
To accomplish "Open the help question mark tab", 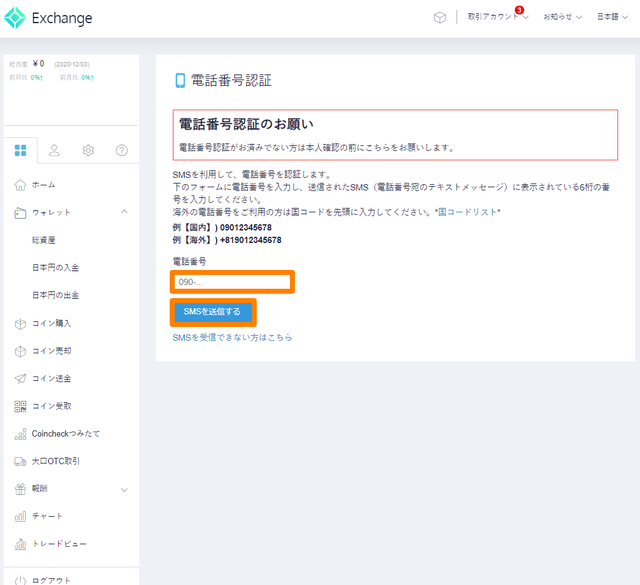I will click(122, 150).
